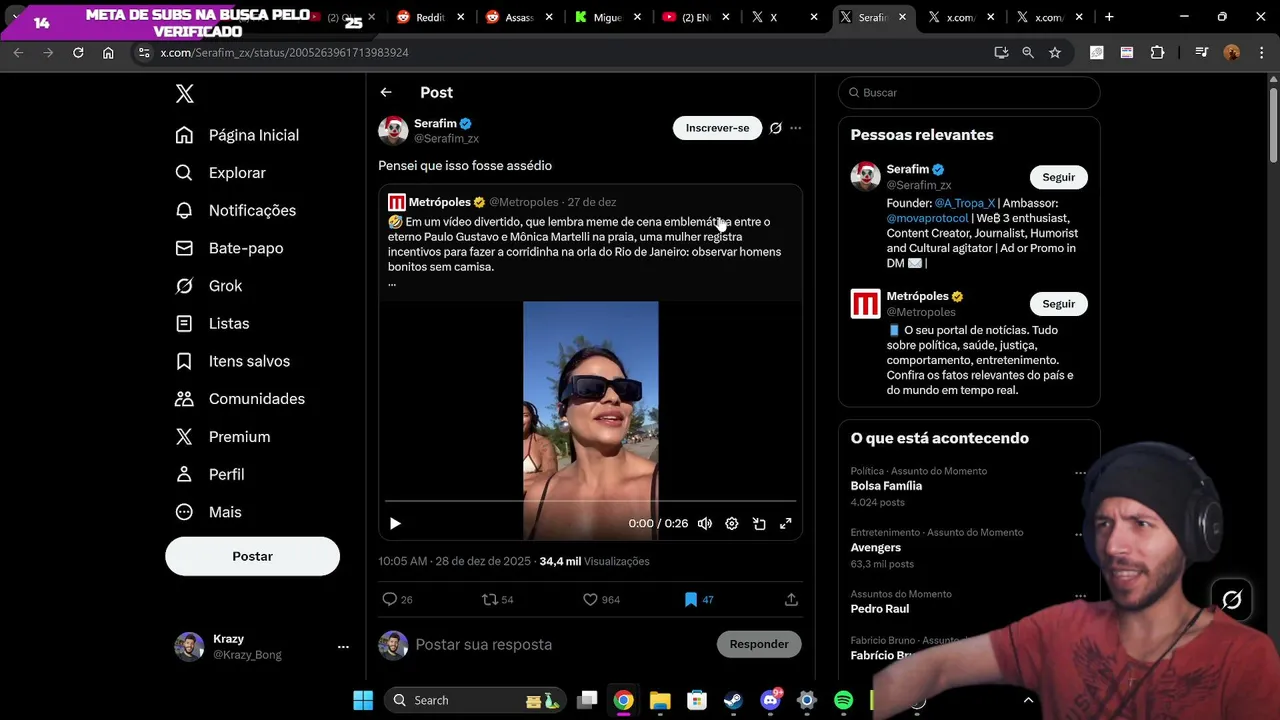
Task: Go back using the Post arrow
Action: coord(386,92)
